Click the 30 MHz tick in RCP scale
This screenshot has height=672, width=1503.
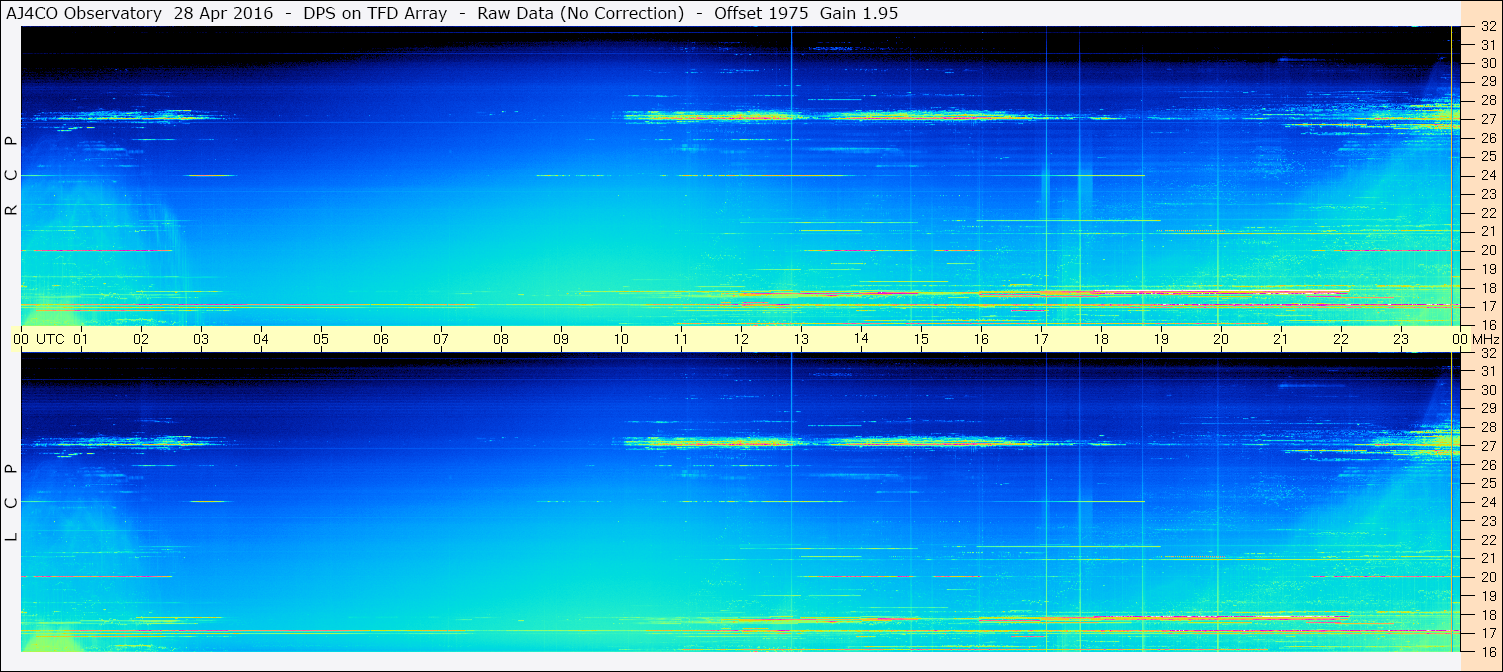click(1487, 63)
